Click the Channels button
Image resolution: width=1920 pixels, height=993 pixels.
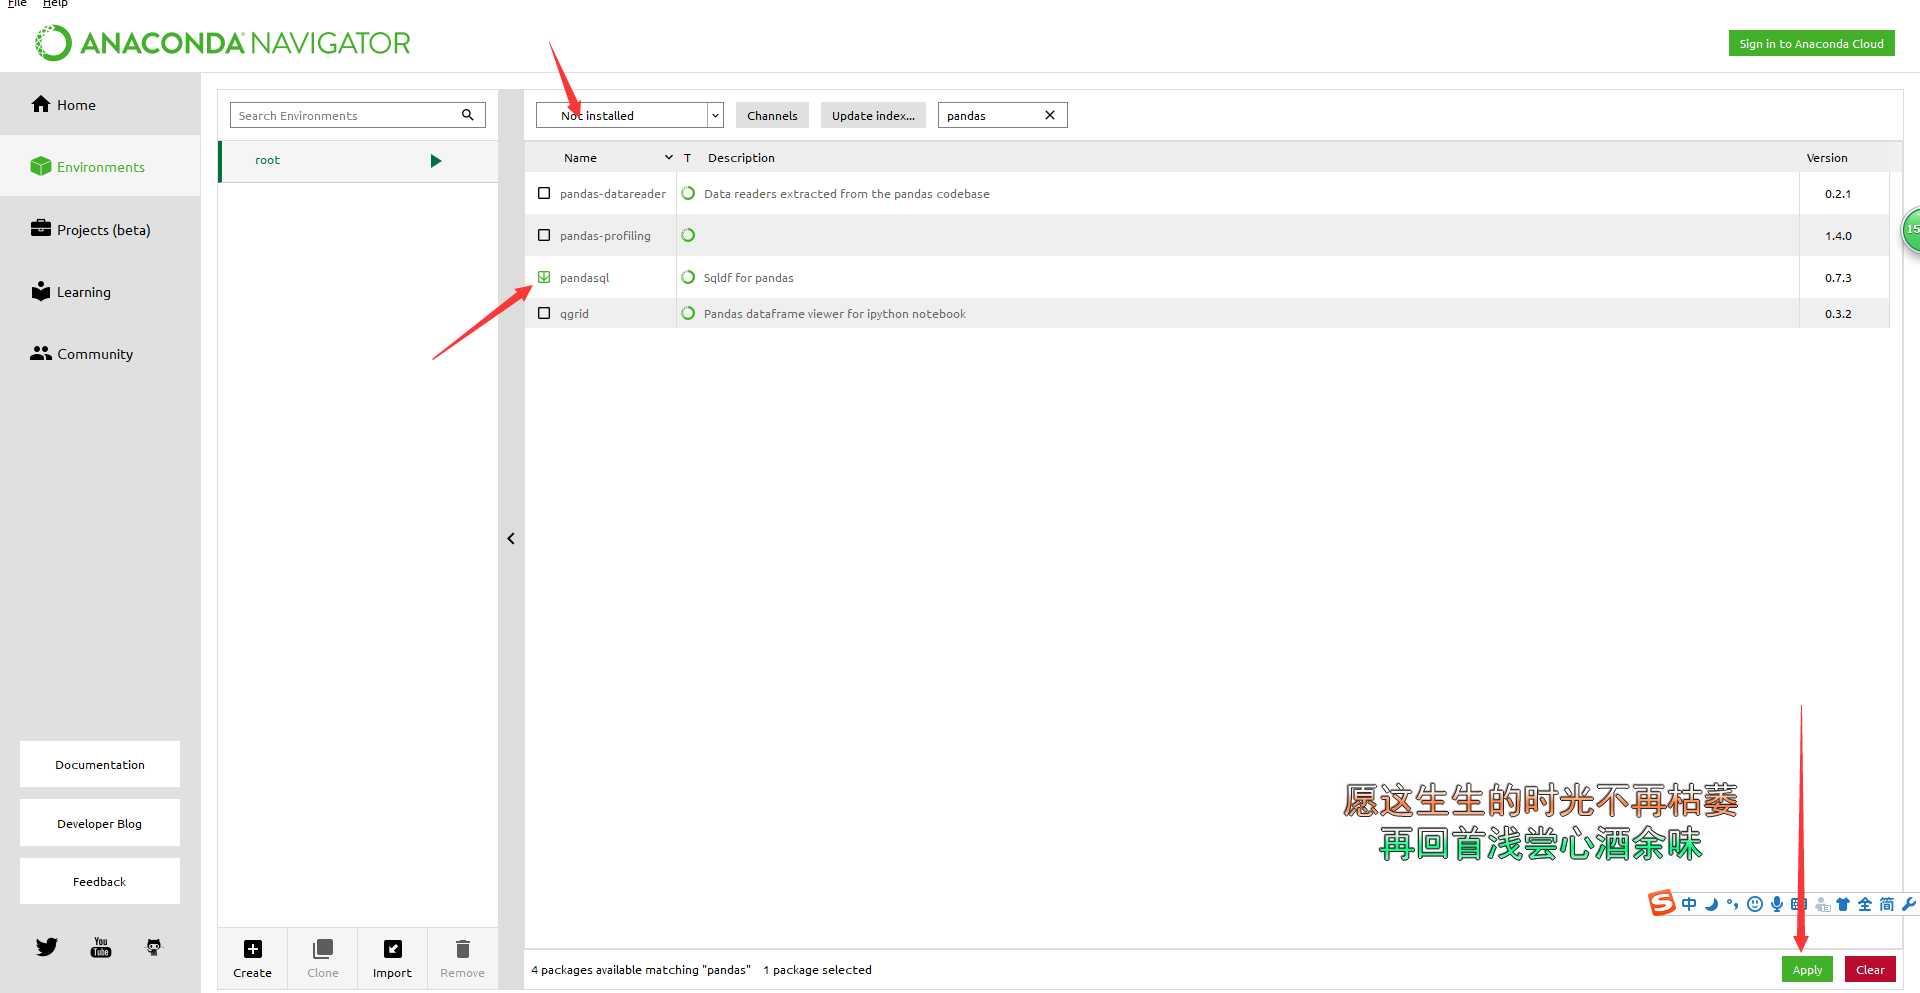point(772,115)
